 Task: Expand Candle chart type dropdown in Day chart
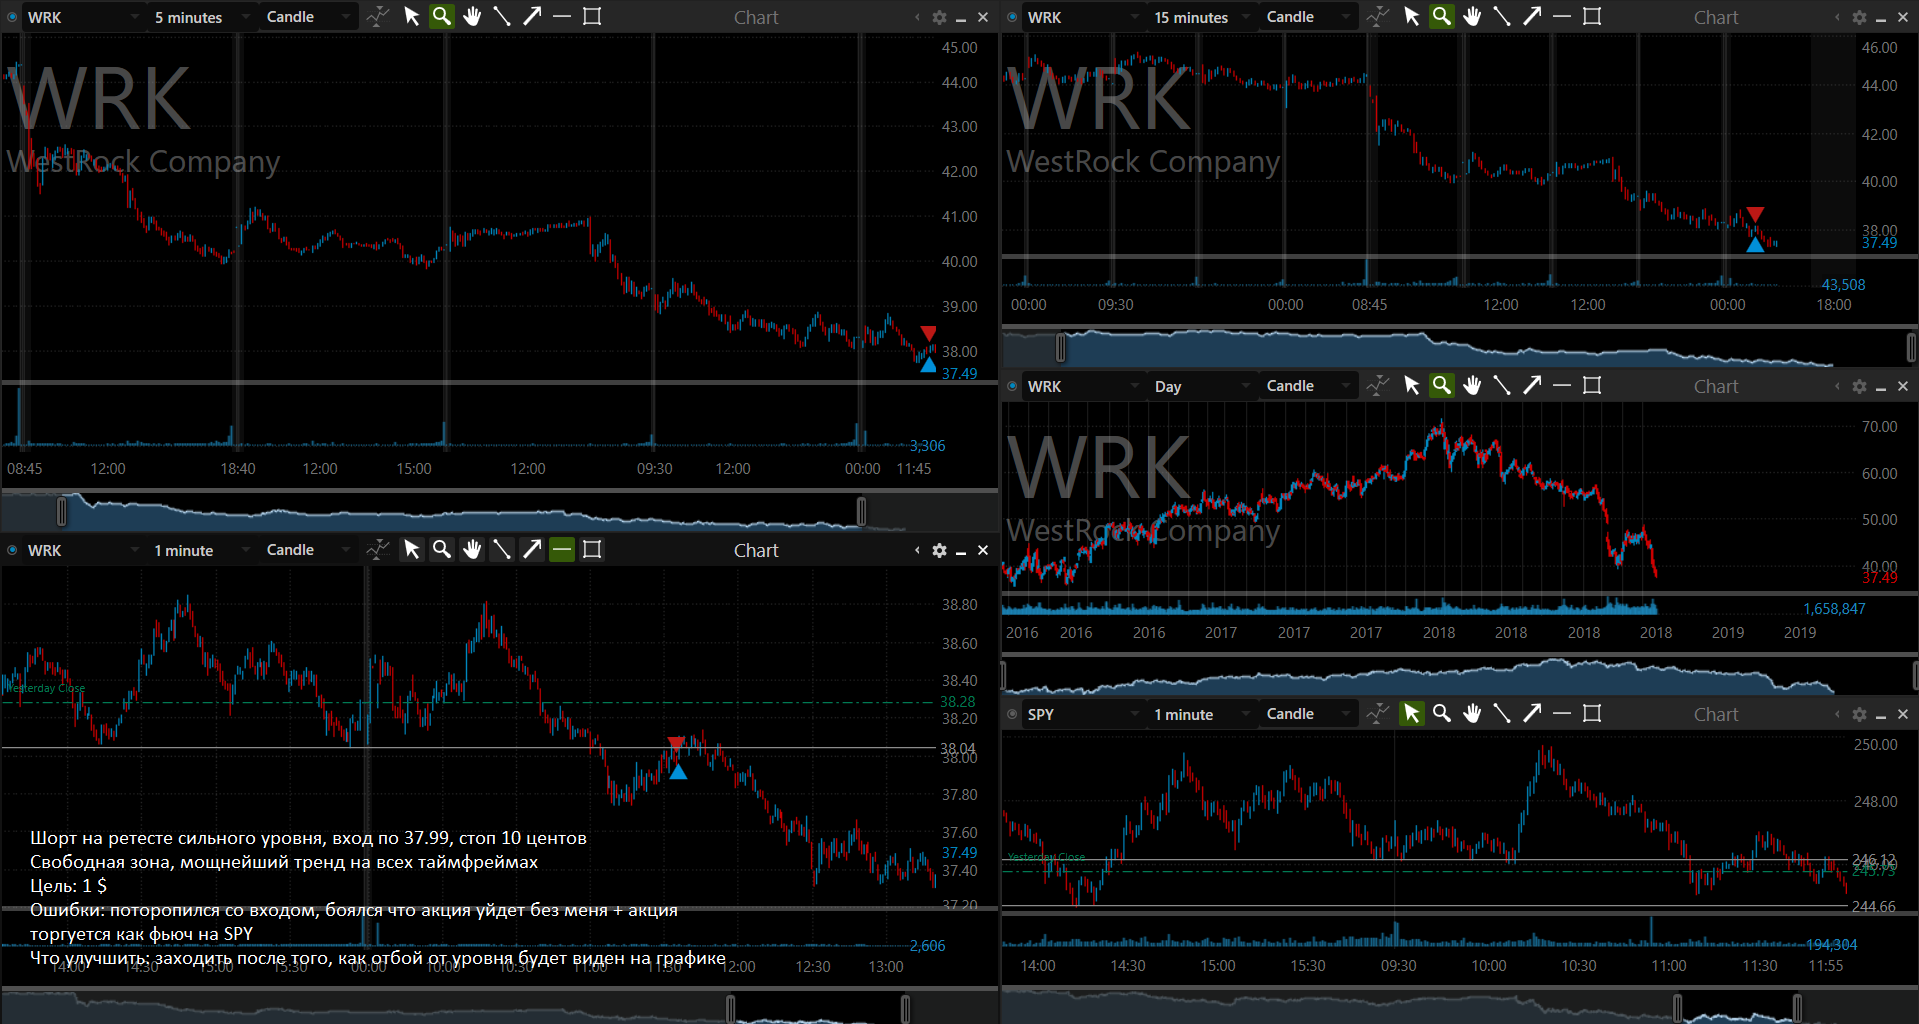pyautogui.click(x=1308, y=386)
